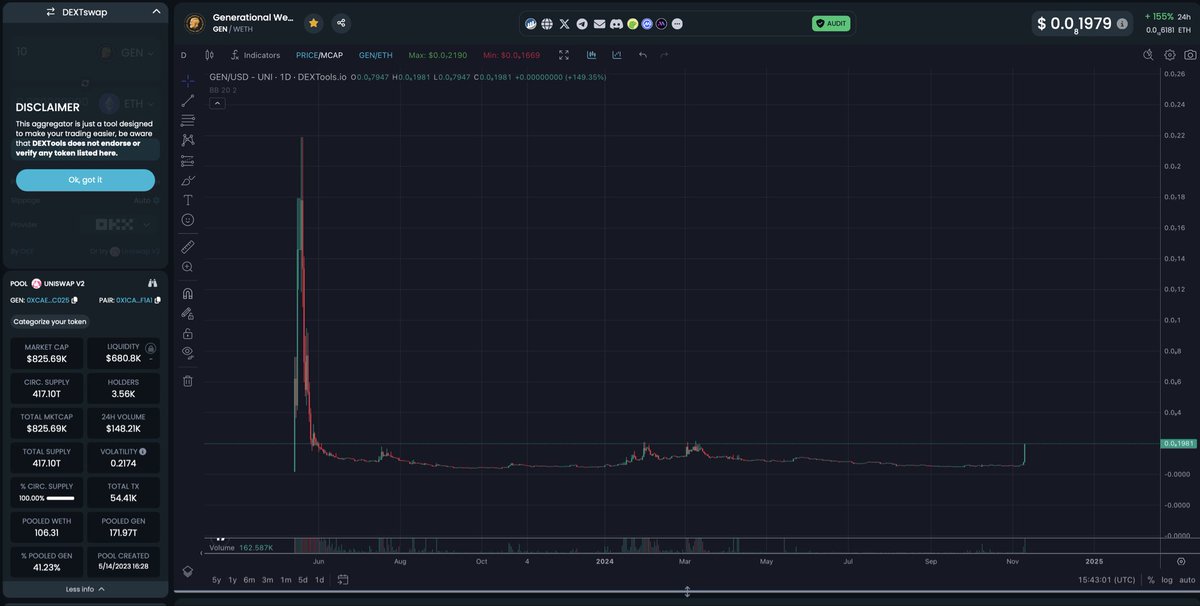
Task: Collapse the Less Info panel
Action: click(x=84, y=588)
